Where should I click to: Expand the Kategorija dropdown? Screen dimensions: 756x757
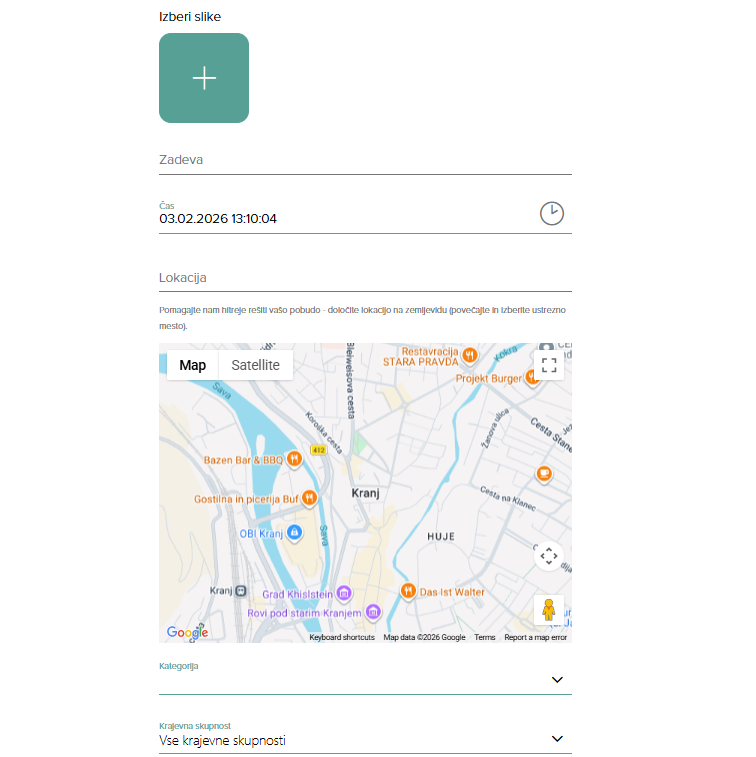tap(365, 680)
